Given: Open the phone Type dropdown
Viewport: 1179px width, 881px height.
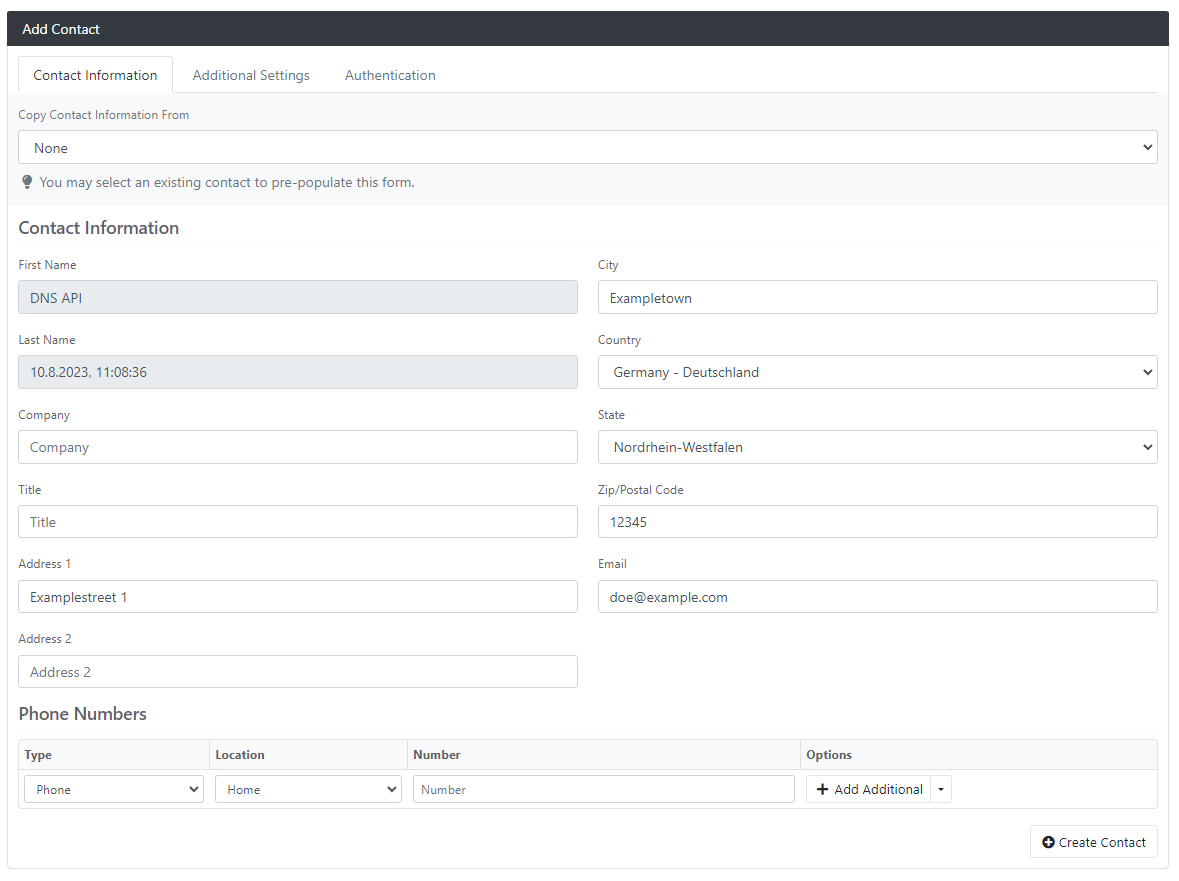Looking at the screenshot, I should tap(114, 789).
